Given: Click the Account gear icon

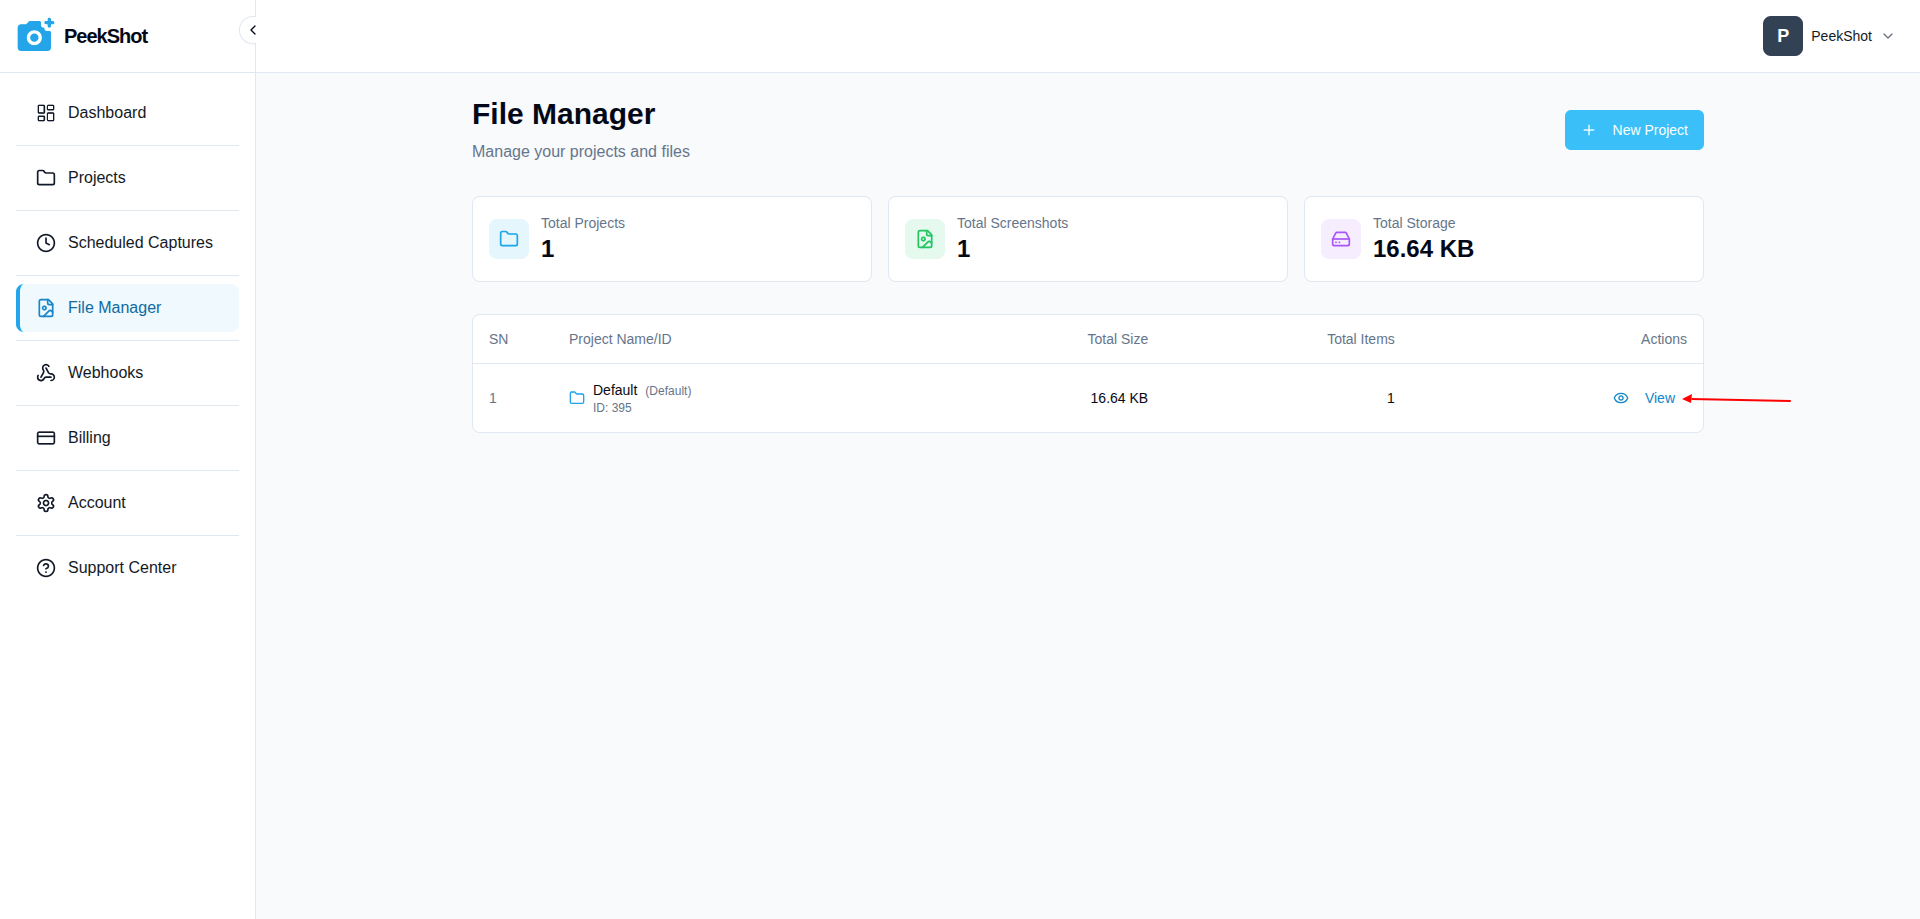Looking at the screenshot, I should pos(46,503).
